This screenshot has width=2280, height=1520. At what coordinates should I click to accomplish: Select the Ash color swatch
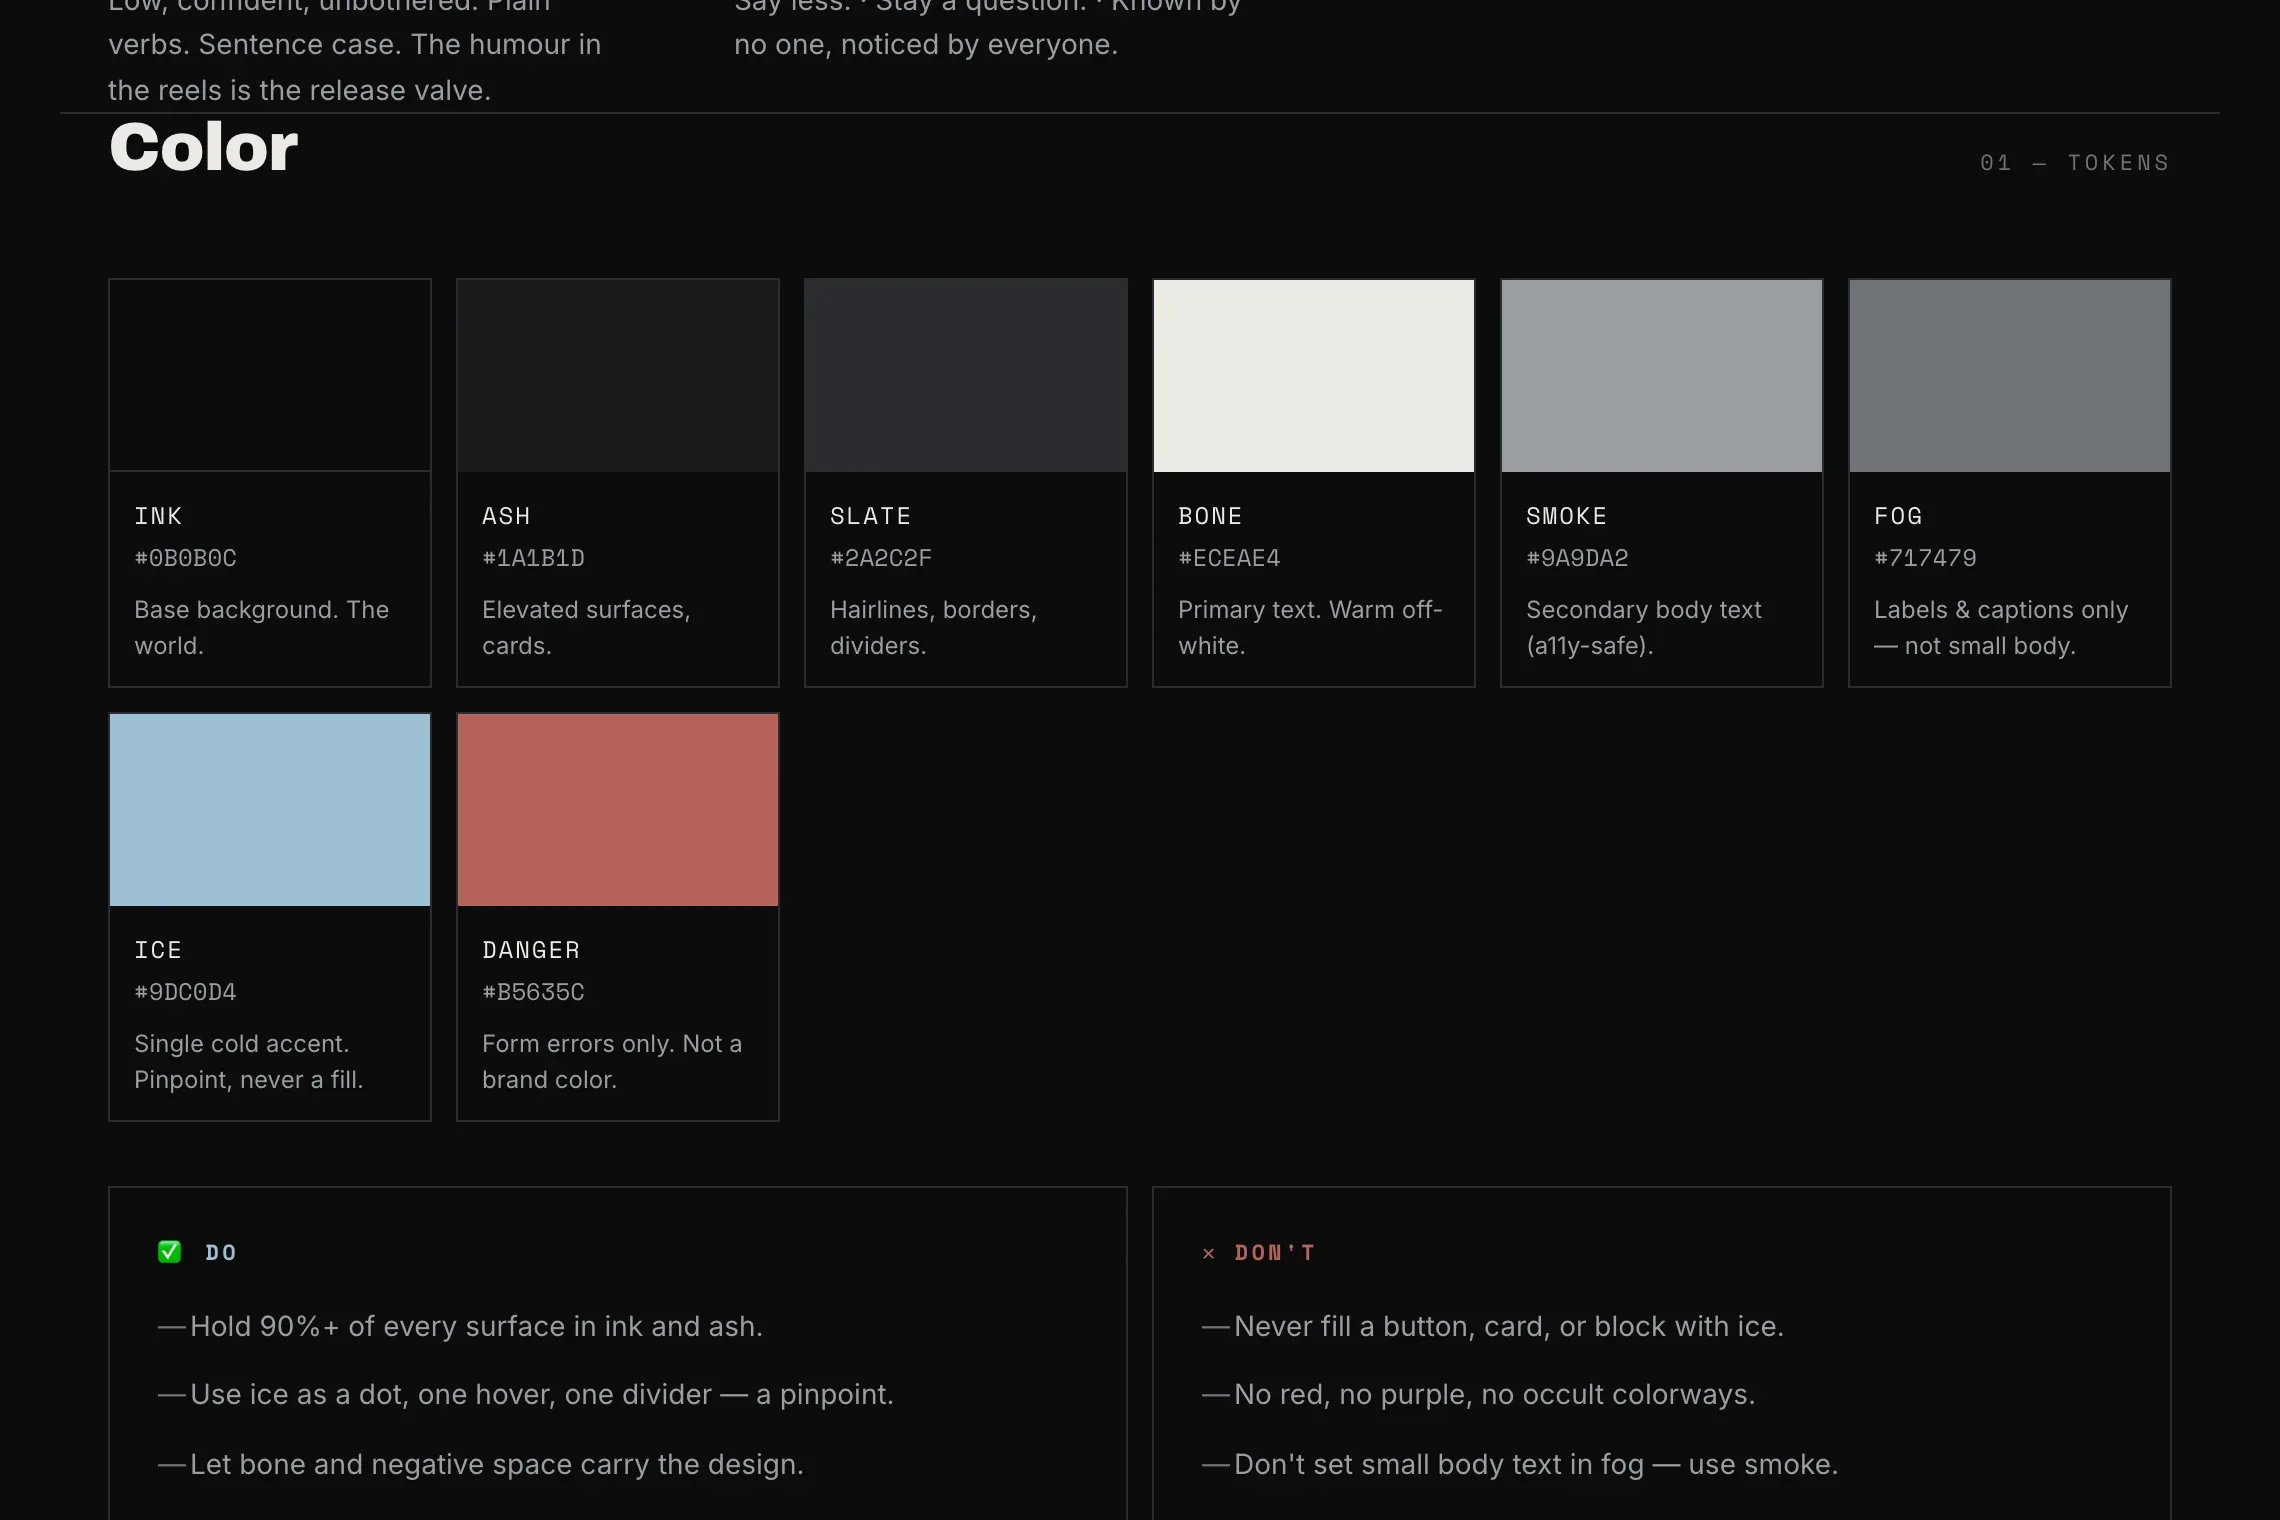pyautogui.click(x=618, y=375)
